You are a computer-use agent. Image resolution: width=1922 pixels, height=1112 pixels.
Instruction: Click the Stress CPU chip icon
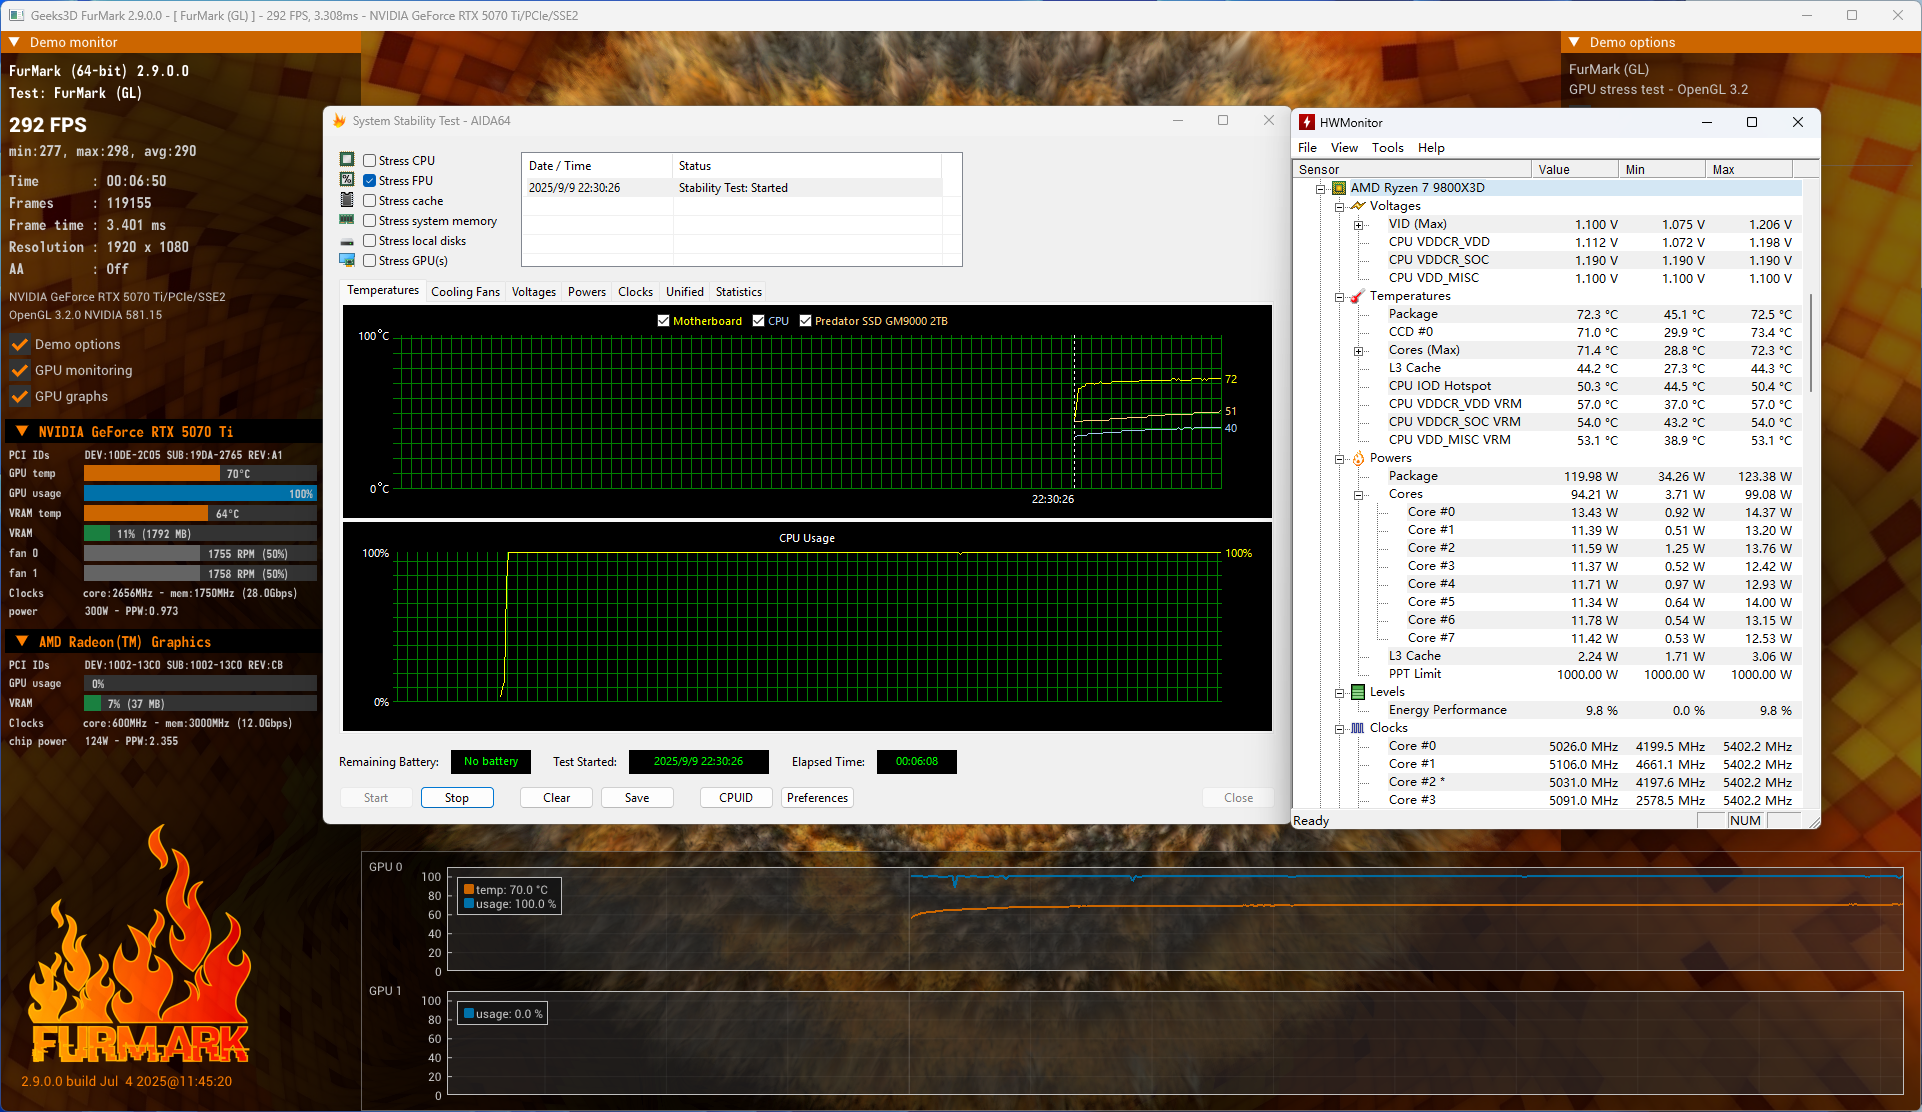click(x=347, y=160)
